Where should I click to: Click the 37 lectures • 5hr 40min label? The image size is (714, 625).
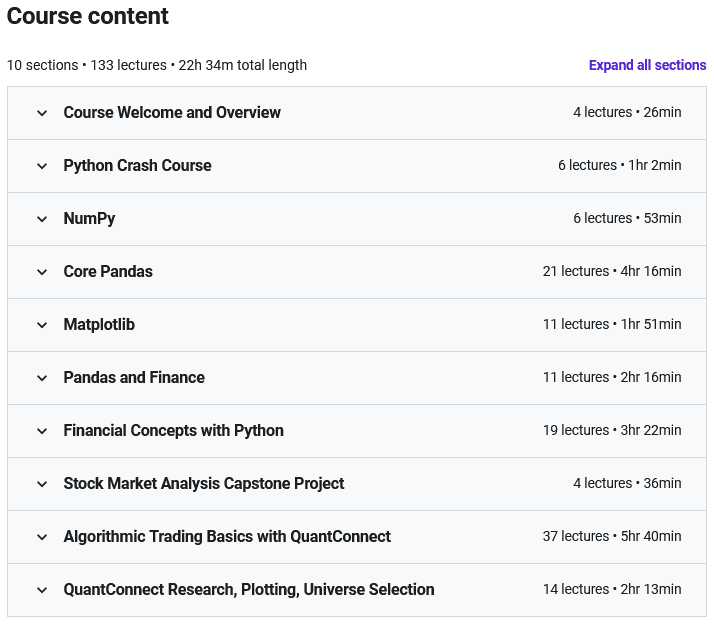pyautogui.click(x=612, y=537)
